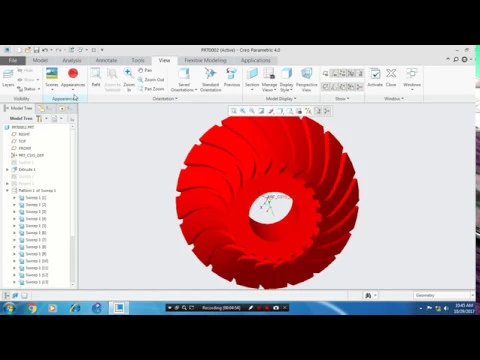Viewport: 480px width, 360px height.
Task: Select the Zoom In tool
Action: tap(128, 79)
